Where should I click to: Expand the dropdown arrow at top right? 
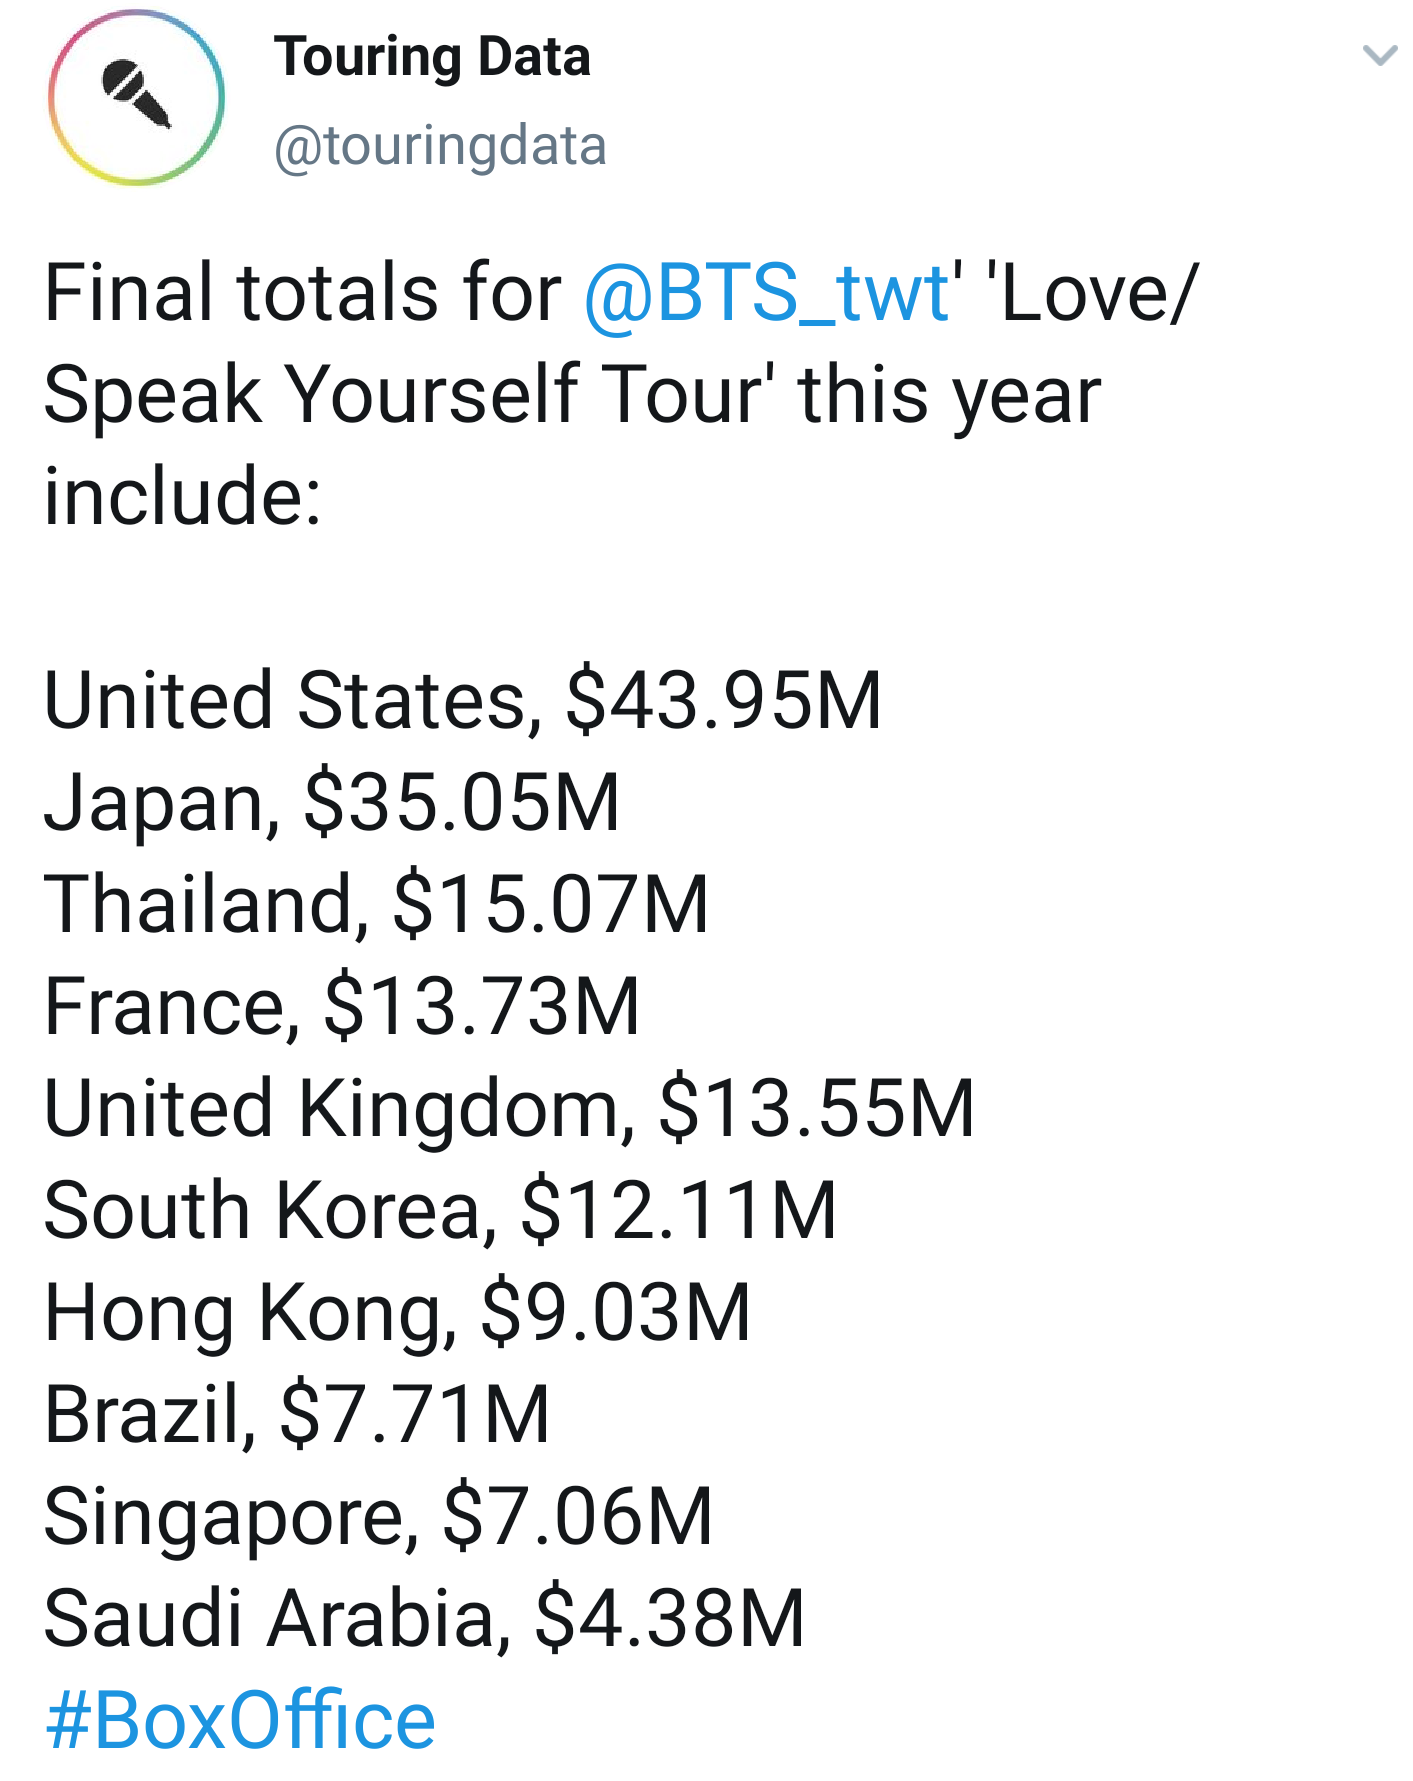1377,57
